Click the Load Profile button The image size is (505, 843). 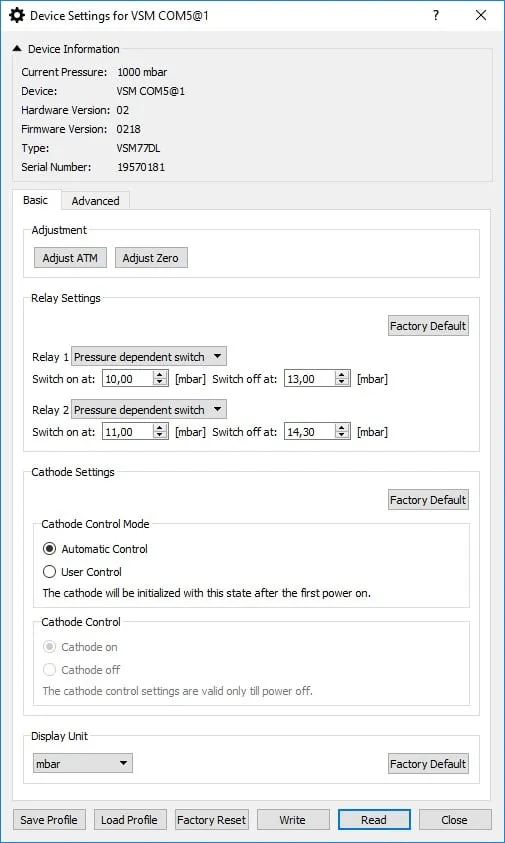[130, 820]
